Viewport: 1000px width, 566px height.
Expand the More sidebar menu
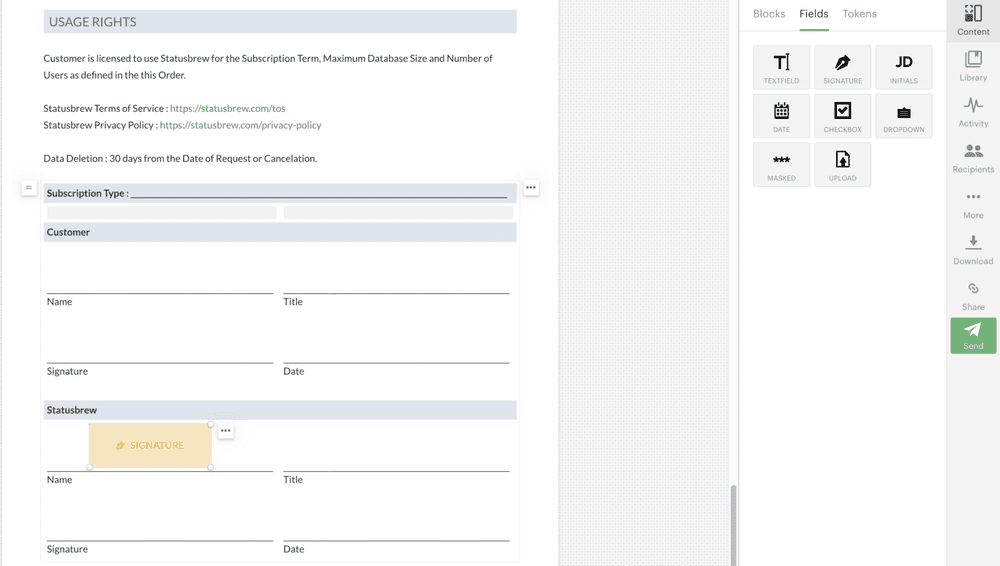tap(973, 204)
